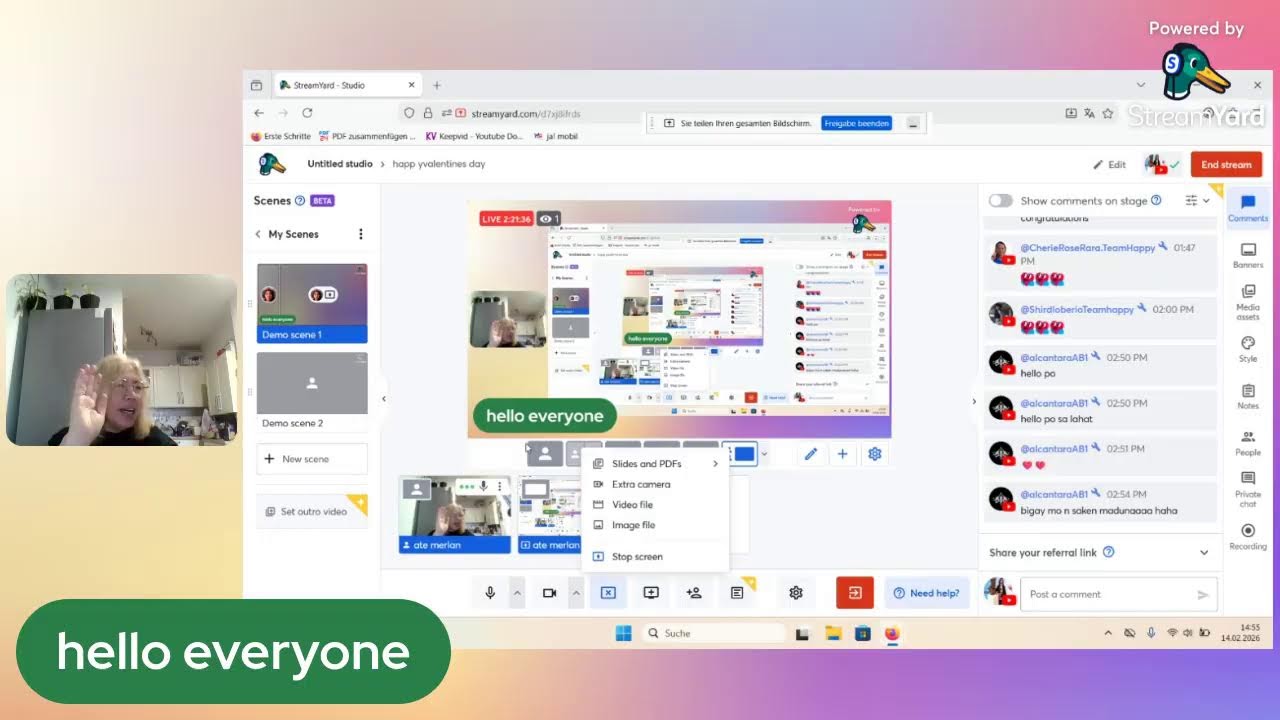Click the stop screen share toolbar icon
Screen dimensions: 1280x720
[607, 593]
